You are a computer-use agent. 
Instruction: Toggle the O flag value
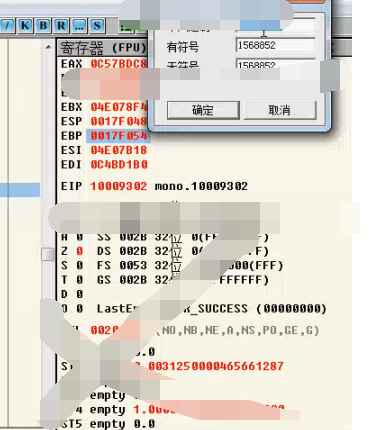[79, 309]
